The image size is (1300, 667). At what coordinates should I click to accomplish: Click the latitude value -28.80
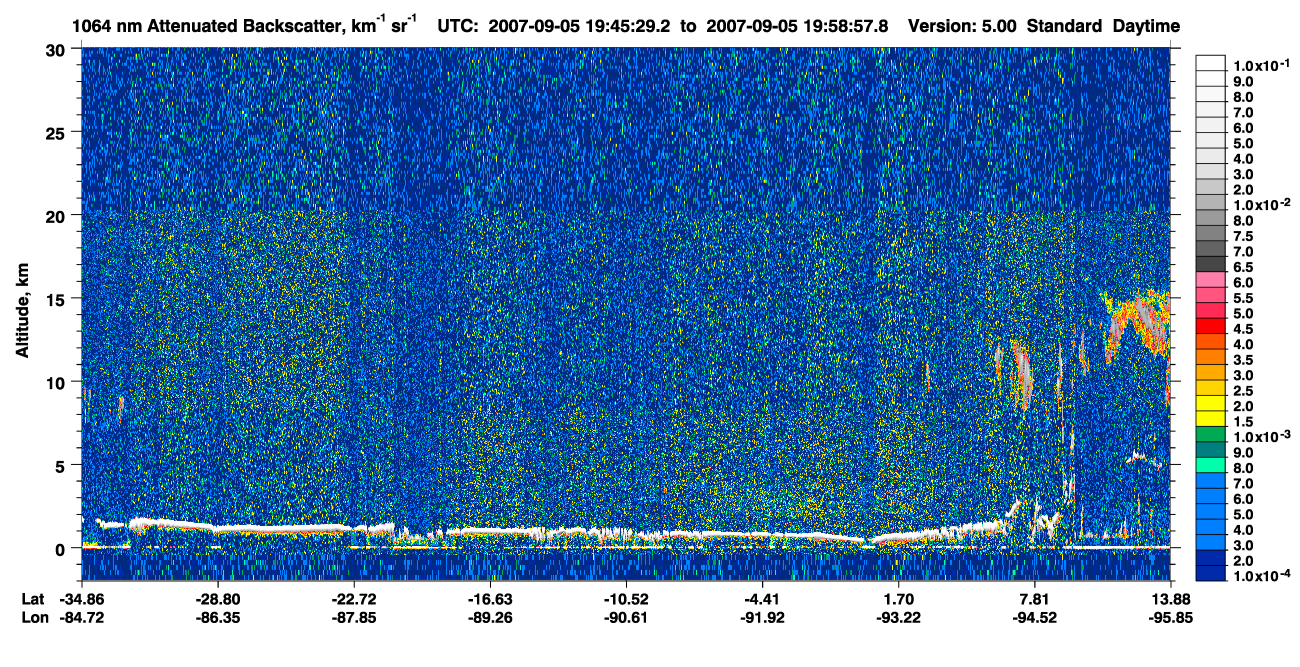click(217, 599)
